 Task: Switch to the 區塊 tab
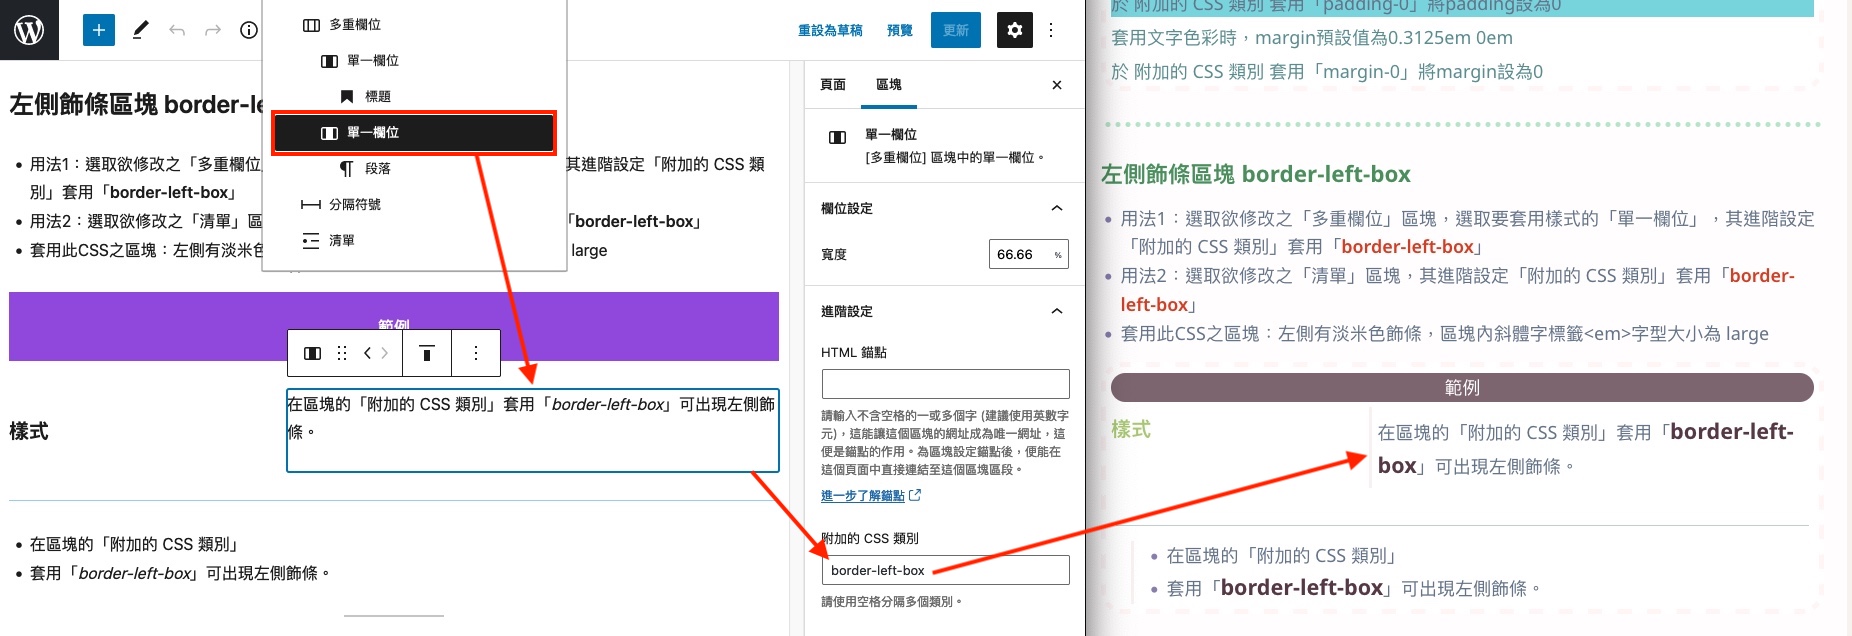889,85
